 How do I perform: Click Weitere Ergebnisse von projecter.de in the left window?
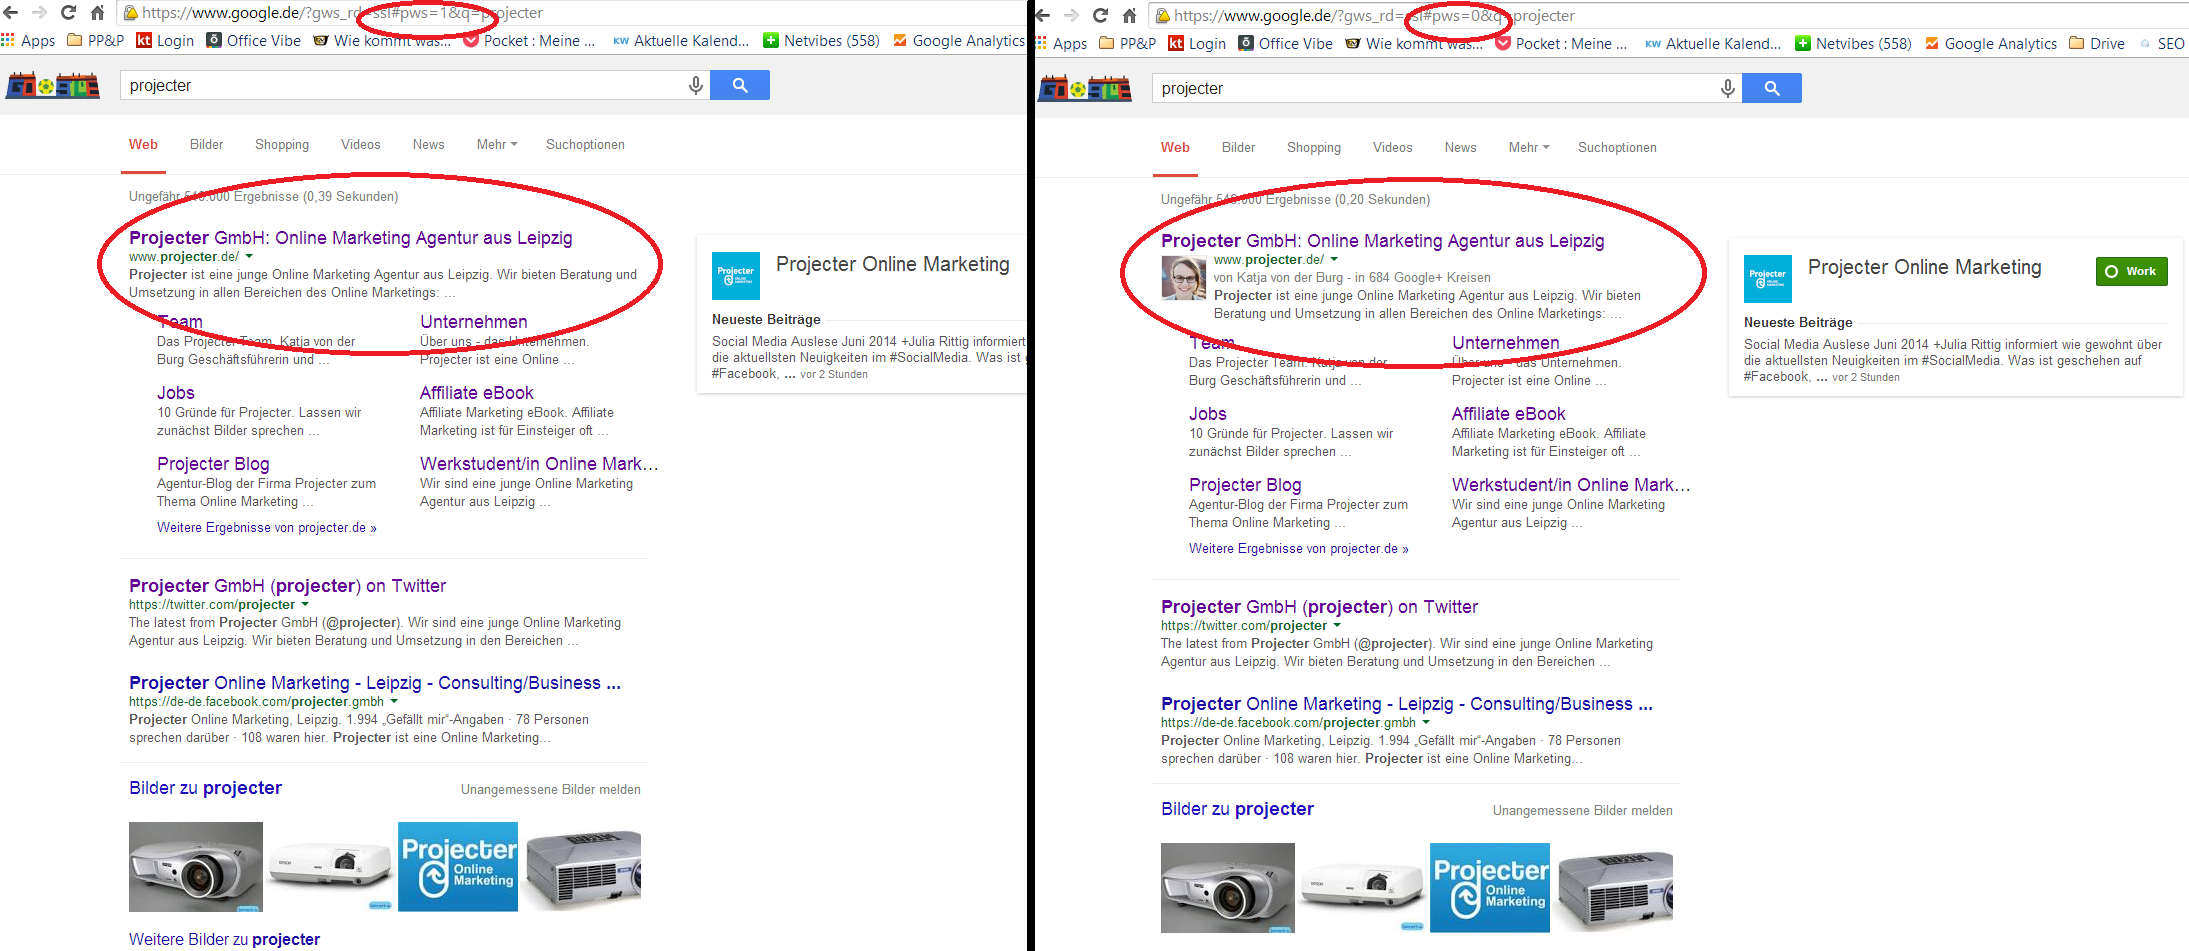coord(267,528)
